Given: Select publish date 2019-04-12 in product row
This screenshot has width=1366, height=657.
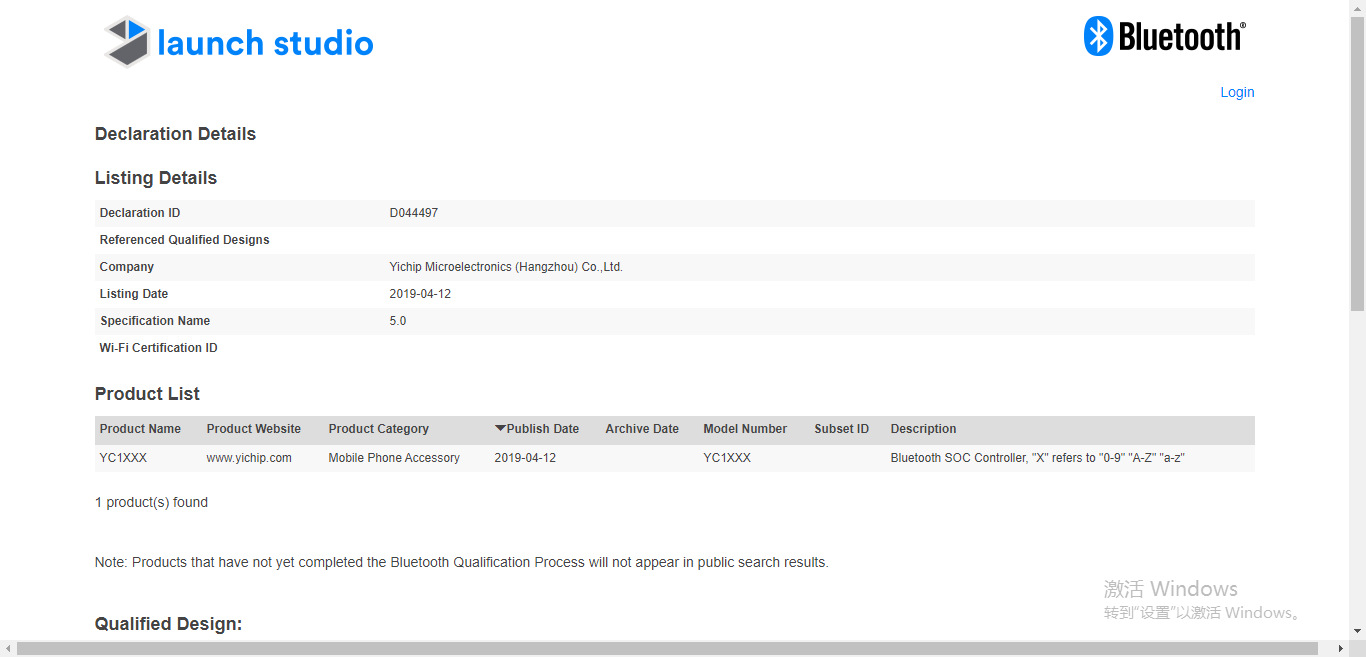Looking at the screenshot, I should click(525, 458).
